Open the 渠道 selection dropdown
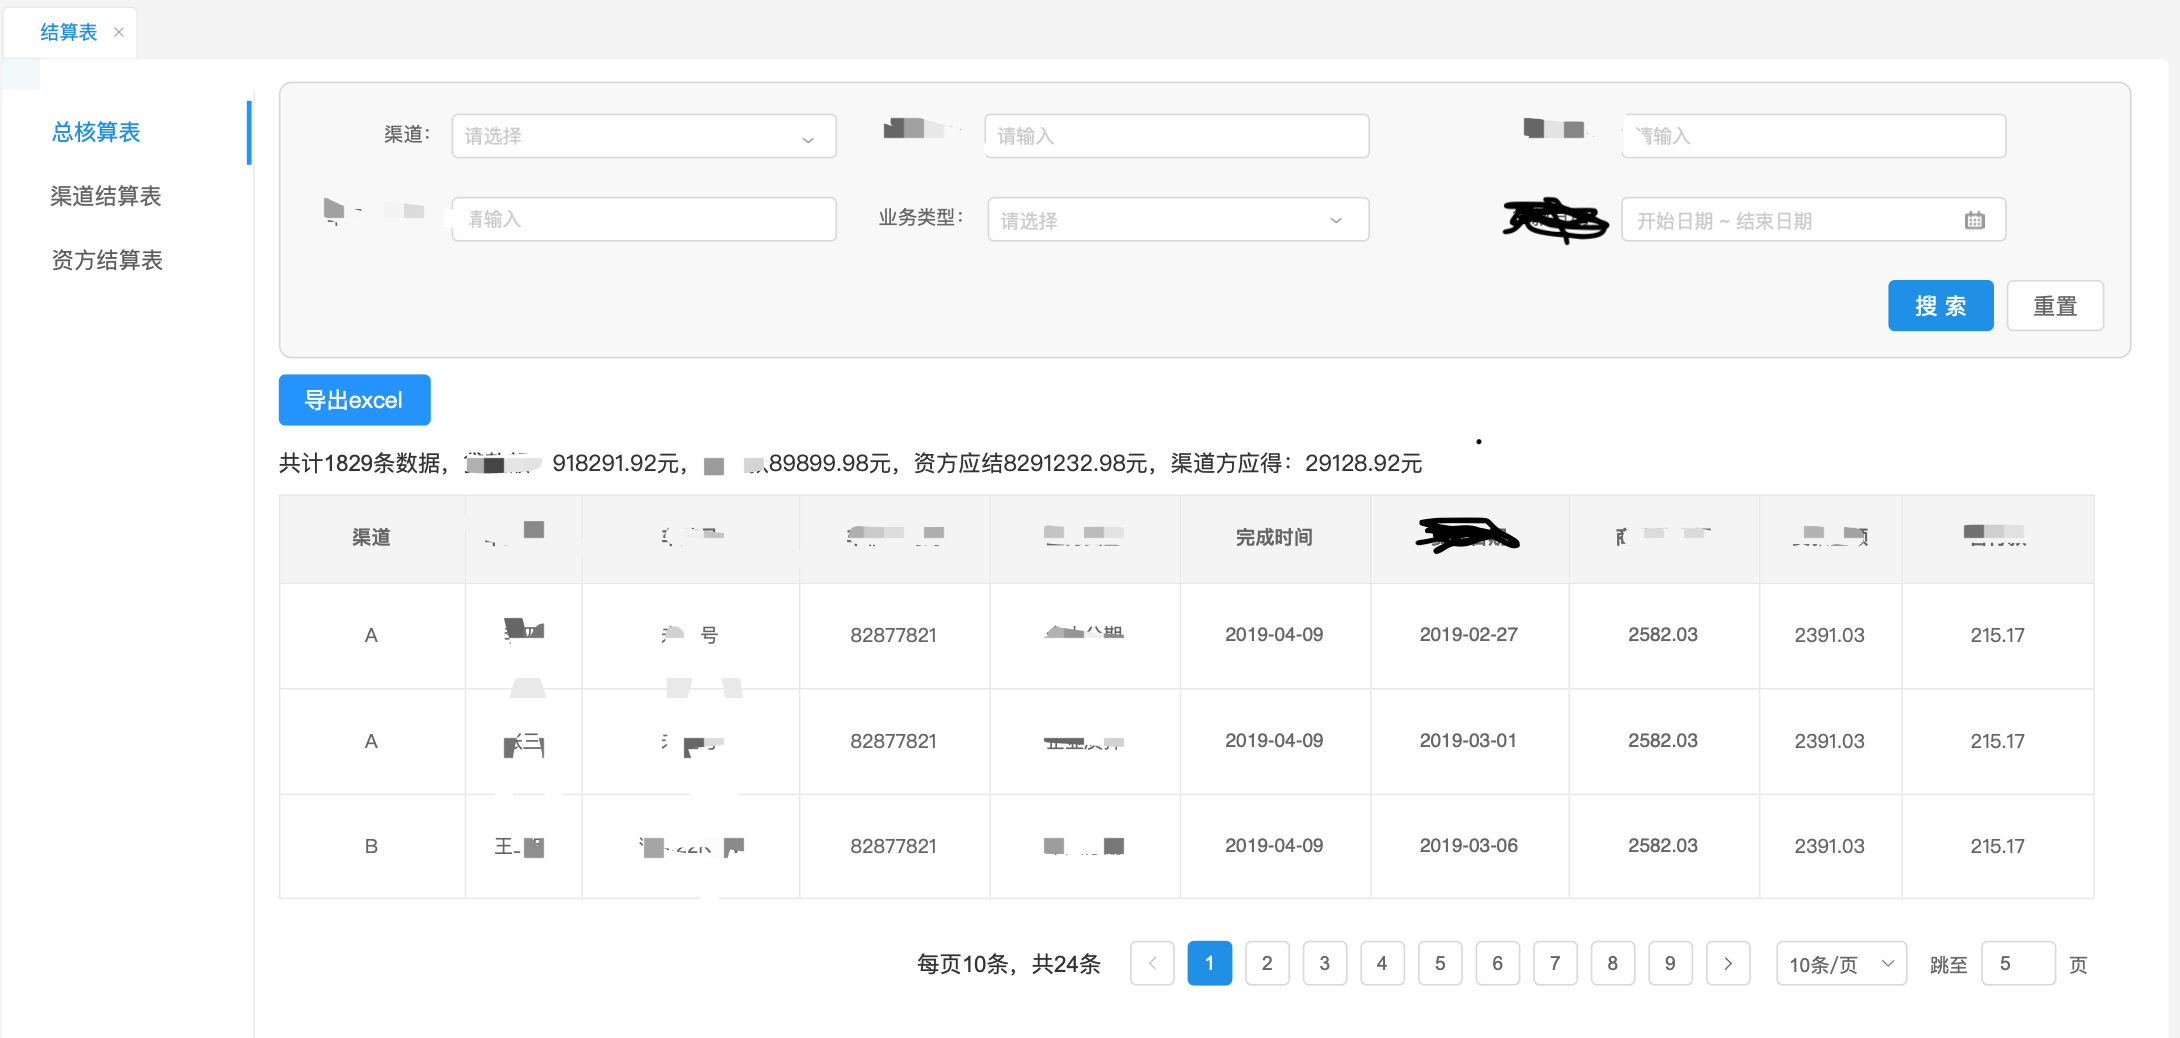 tap(643, 136)
